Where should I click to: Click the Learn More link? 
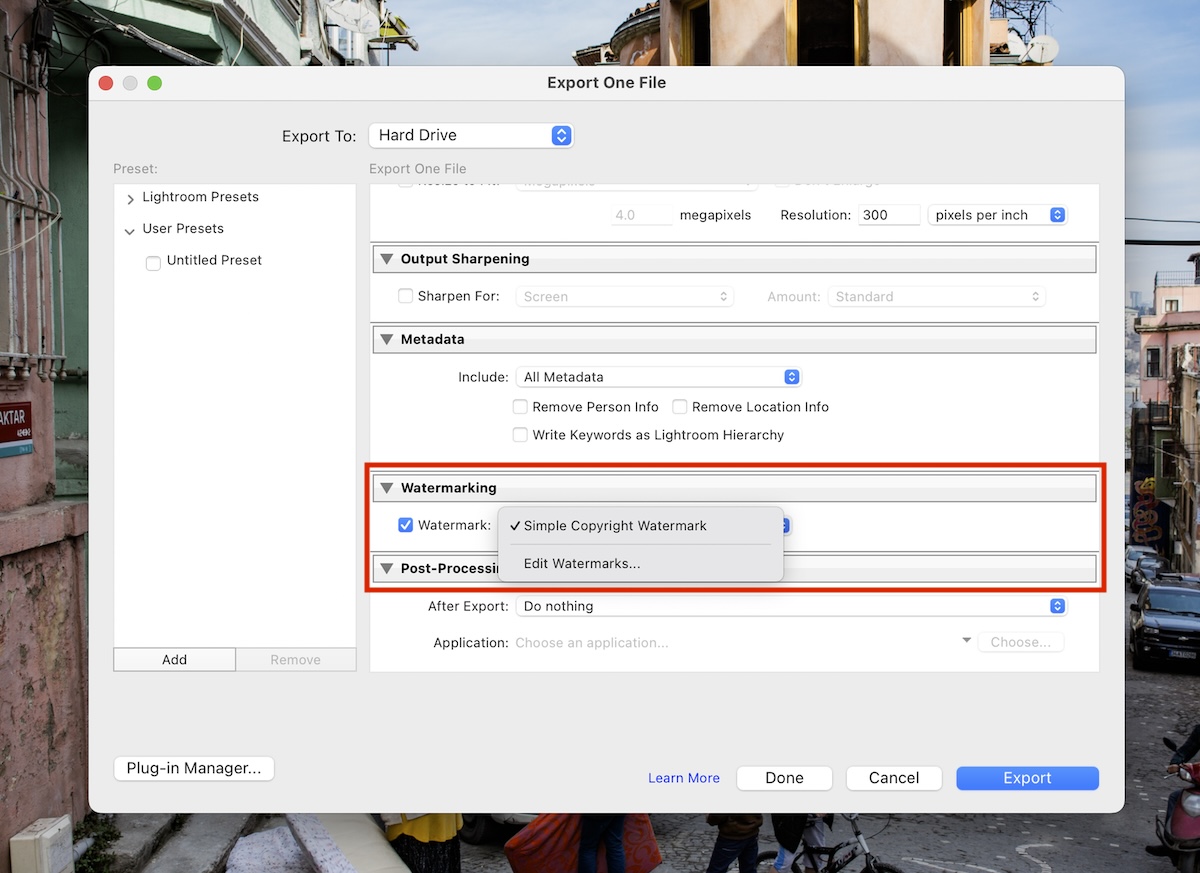click(x=684, y=777)
